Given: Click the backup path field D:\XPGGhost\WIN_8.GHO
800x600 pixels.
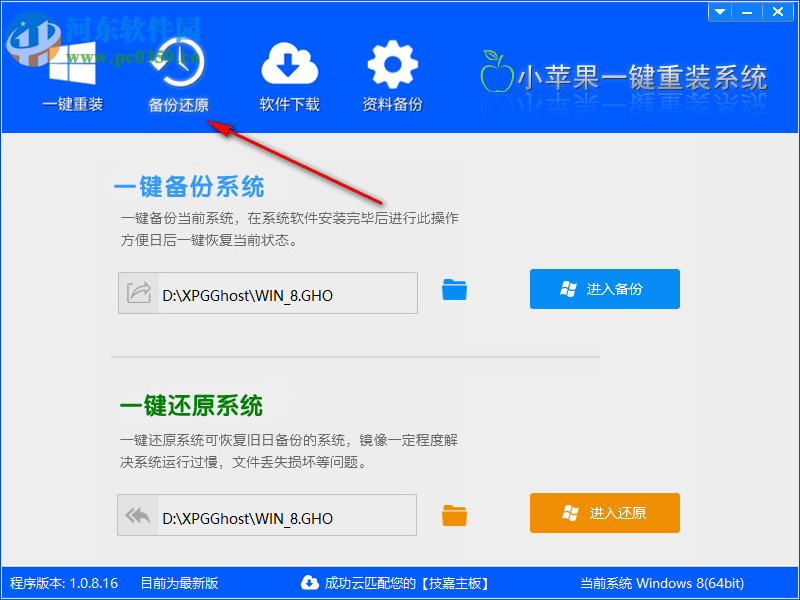Looking at the screenshot, I should [268, 293].
